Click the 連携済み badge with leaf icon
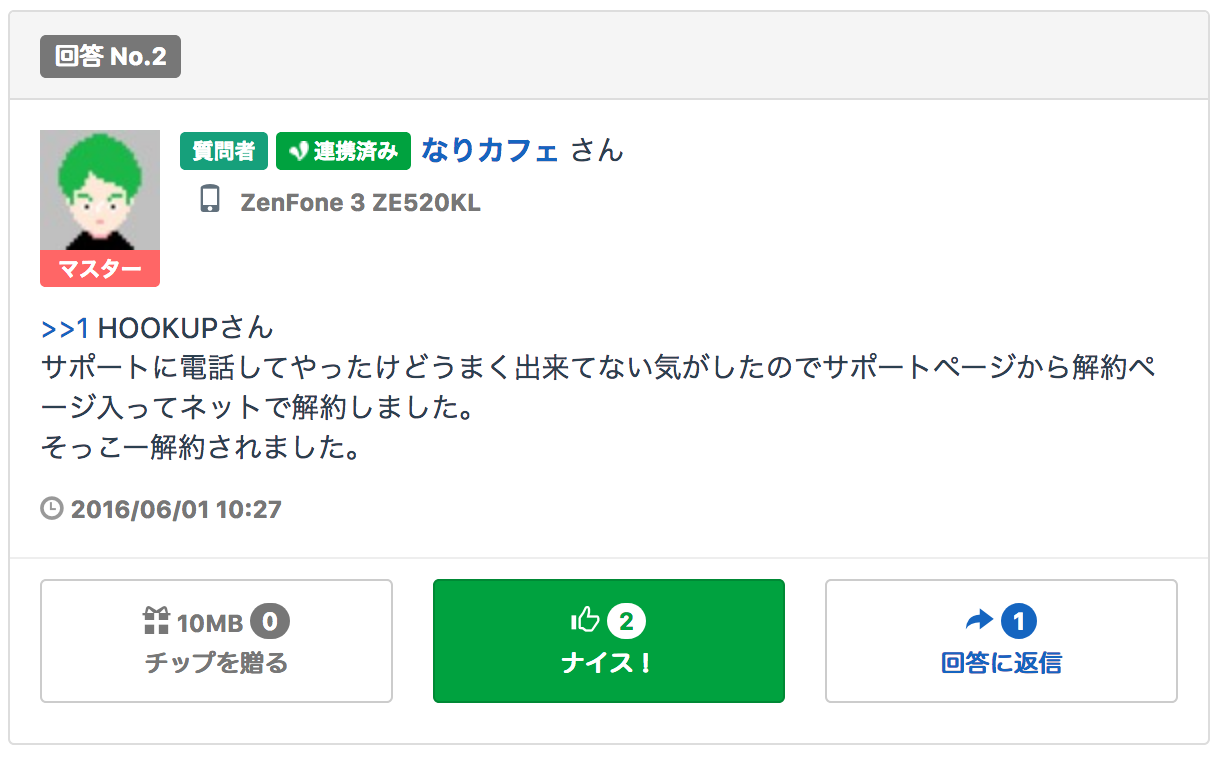 [343, 151]
